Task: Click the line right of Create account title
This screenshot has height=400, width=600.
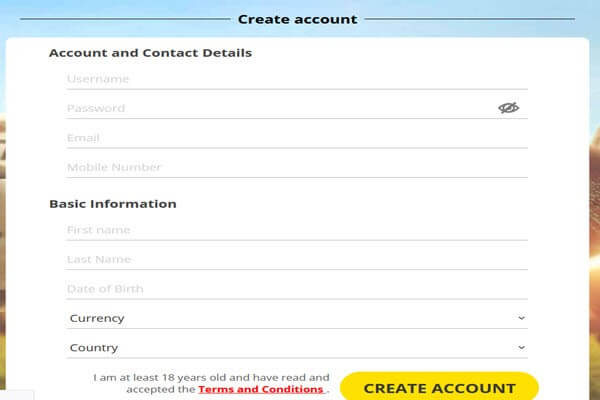Action: coord(468,19)
